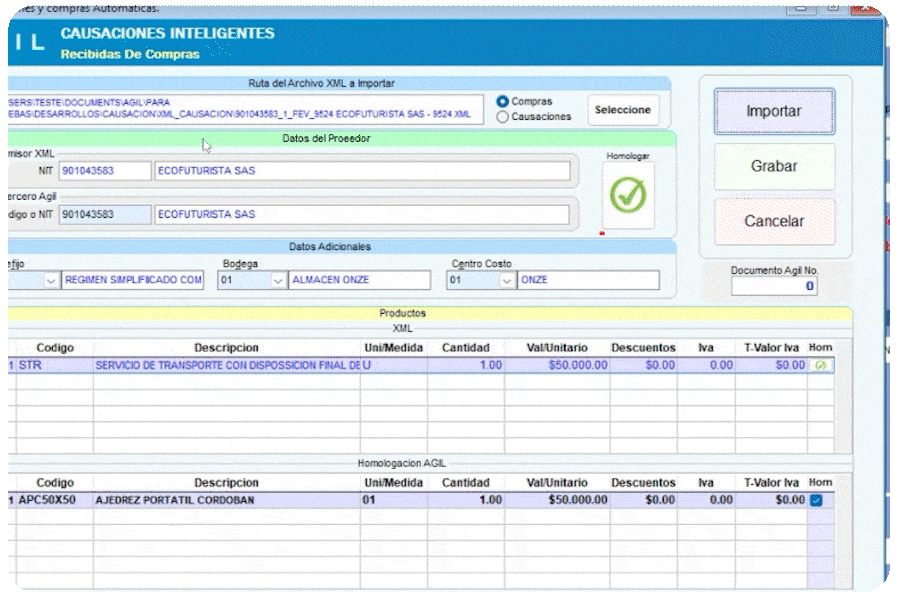Select the SERVICIO DE TRANSPORTE description cell
Image resolution: width=900 pixels, height=600 pixels.
pos(227,366)
